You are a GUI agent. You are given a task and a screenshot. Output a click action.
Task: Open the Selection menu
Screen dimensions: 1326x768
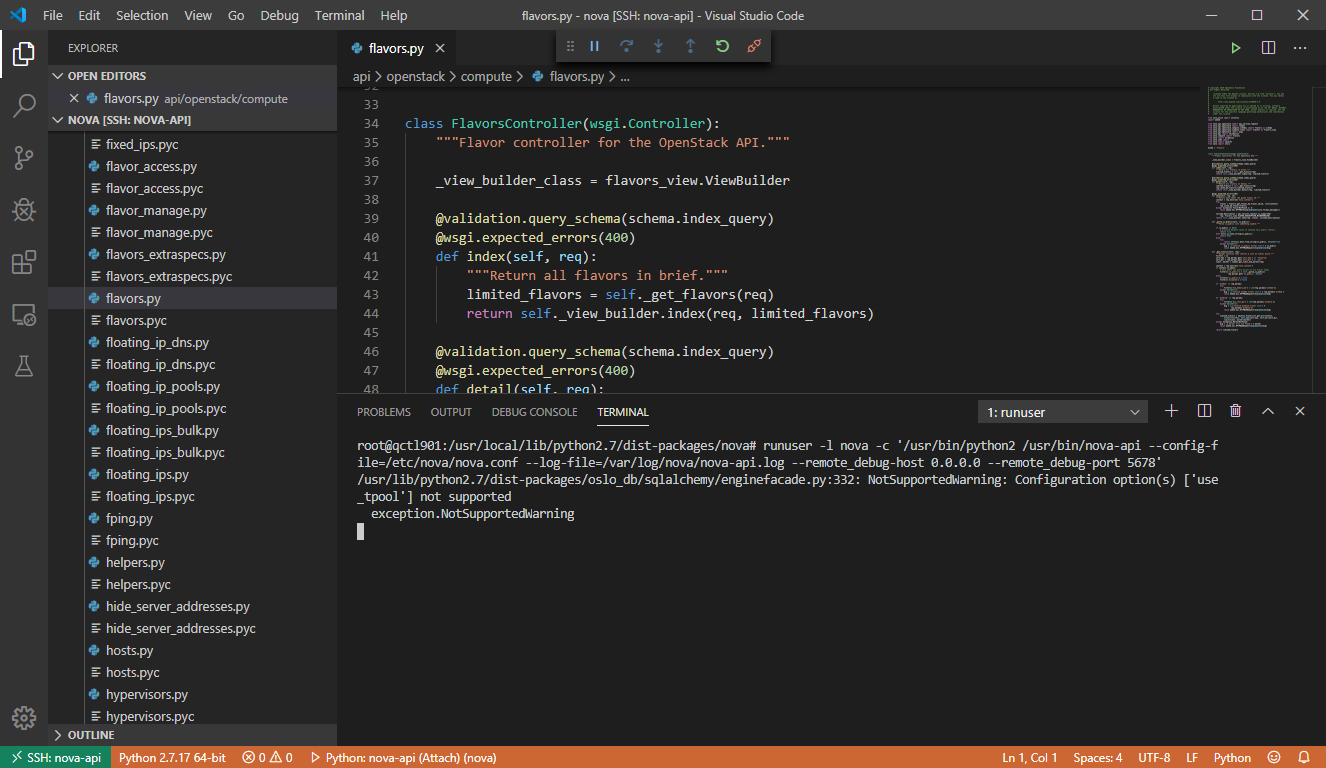tap(142, 16)
